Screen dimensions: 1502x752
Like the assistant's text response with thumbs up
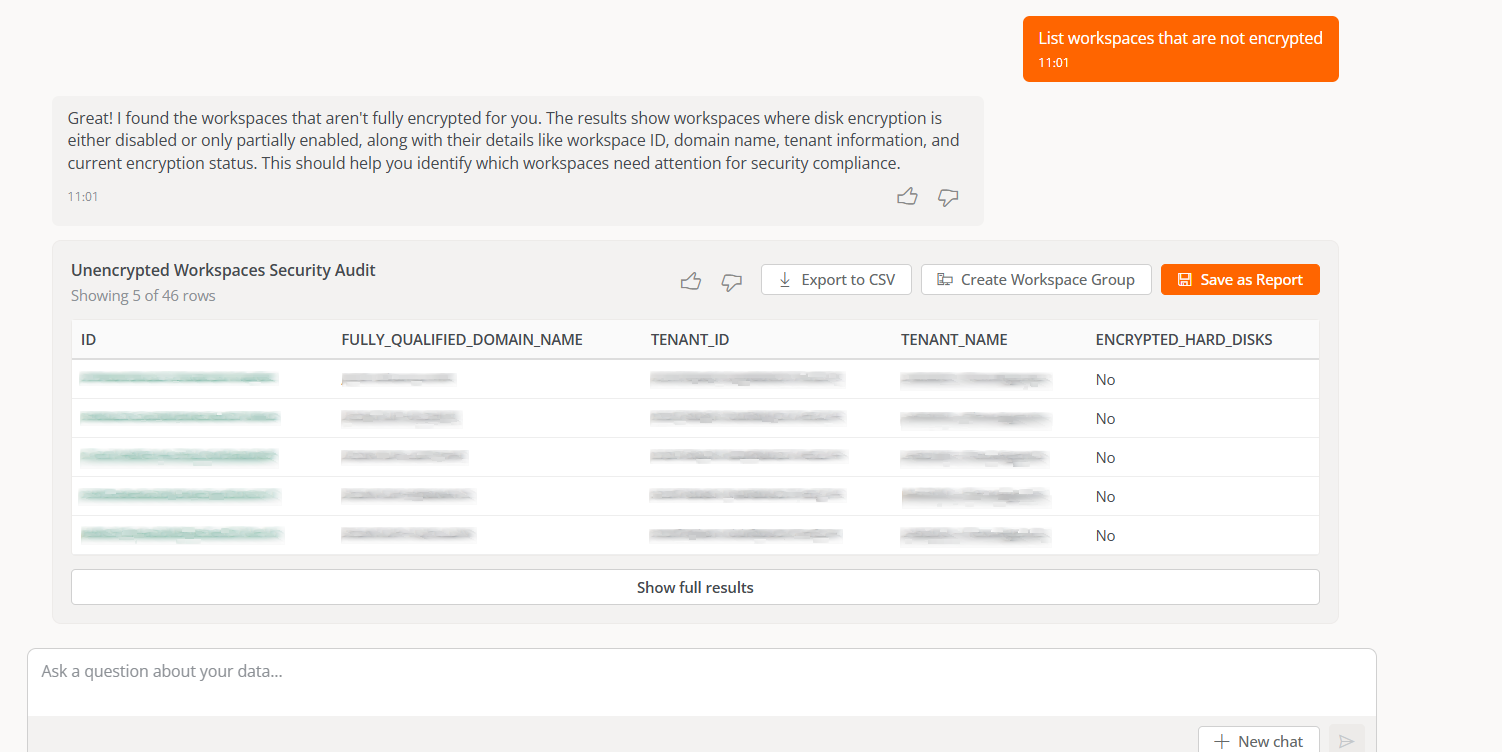(907, 197)
